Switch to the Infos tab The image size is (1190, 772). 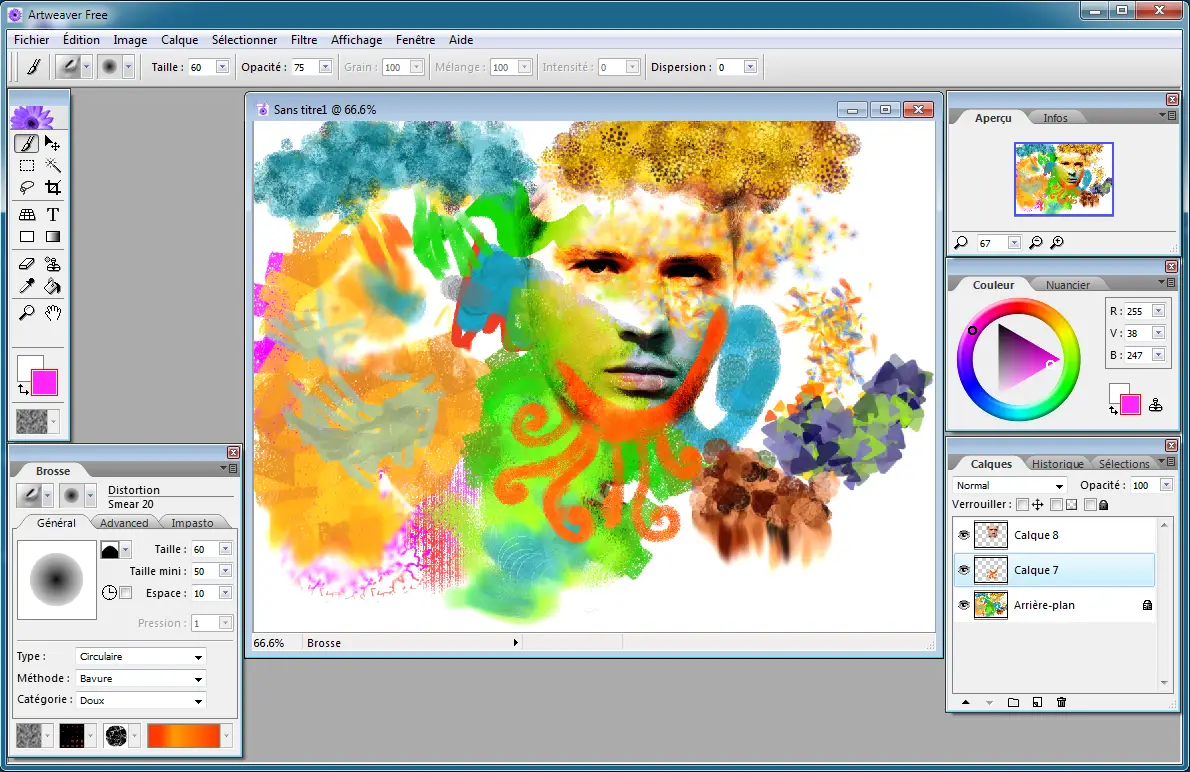[1055, 118]
